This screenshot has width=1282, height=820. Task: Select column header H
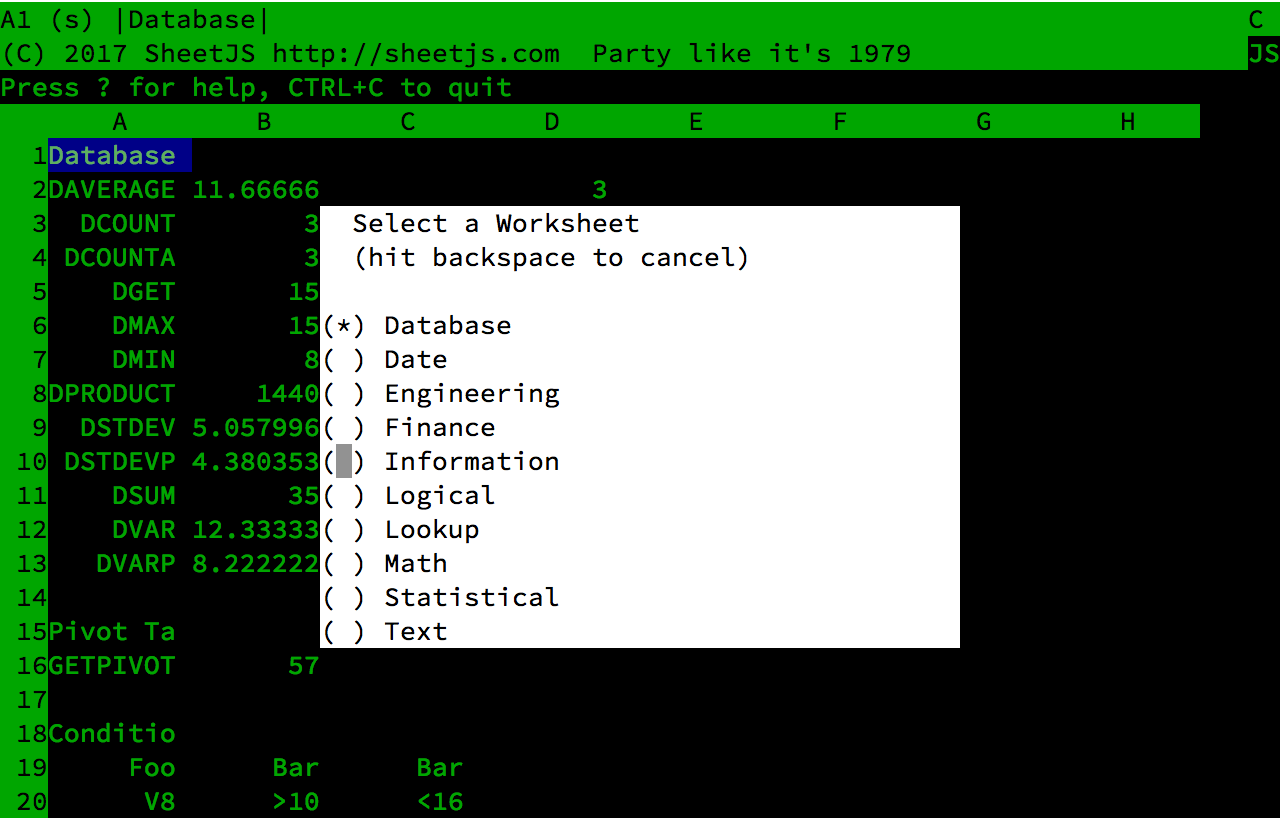(1128, 122)
